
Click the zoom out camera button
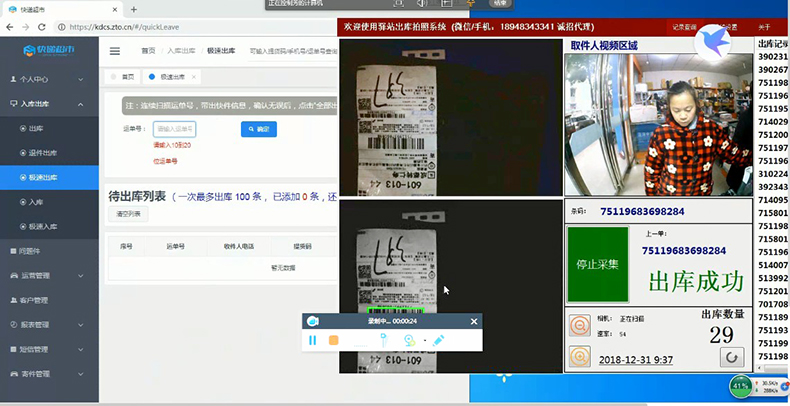579,325
